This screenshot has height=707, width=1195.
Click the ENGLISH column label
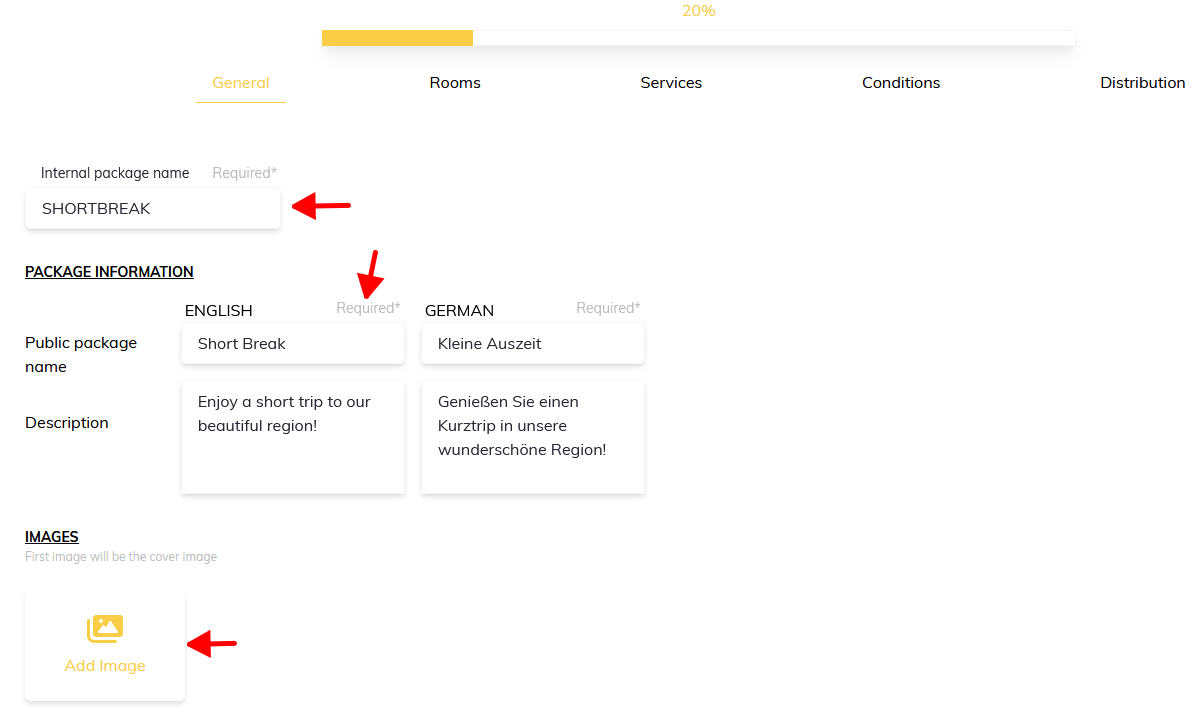[x=219, y=311]
